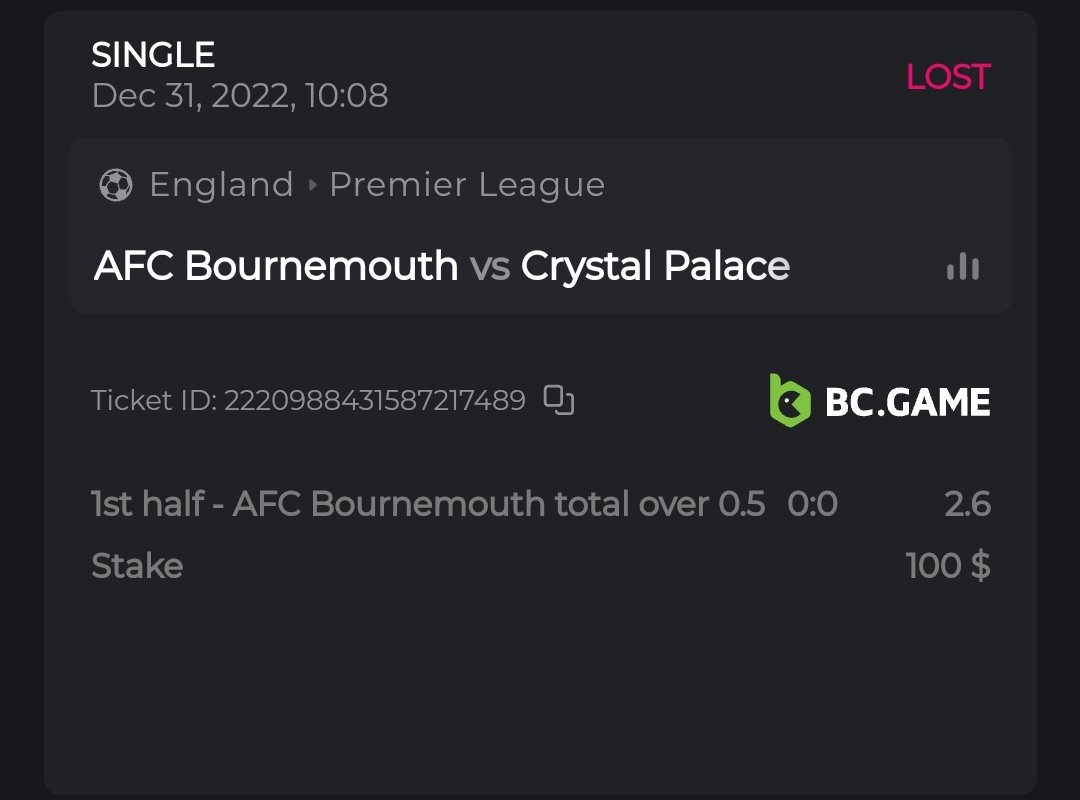Click the 2.6 odds value
The height and width of the screenshot is (800, 1080).
(x=967, y=504)
